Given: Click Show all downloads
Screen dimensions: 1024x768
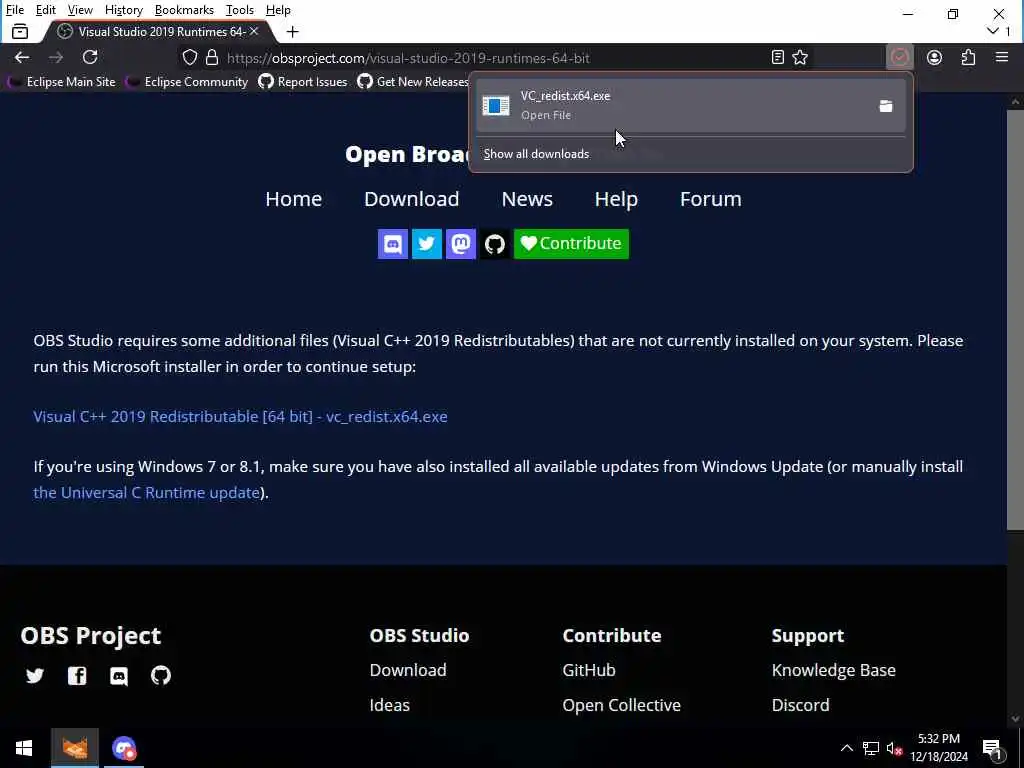Looking at the screenshot, I should coord(536,154).
